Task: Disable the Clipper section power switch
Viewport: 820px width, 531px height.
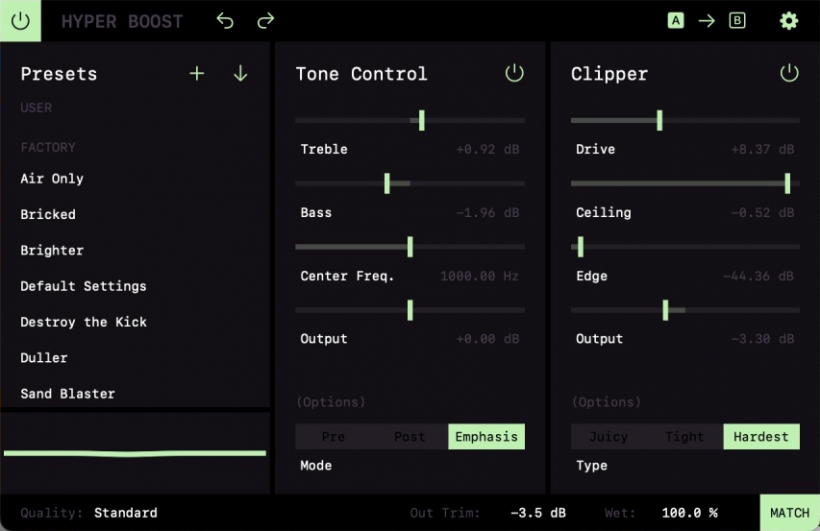Action: 789,73
